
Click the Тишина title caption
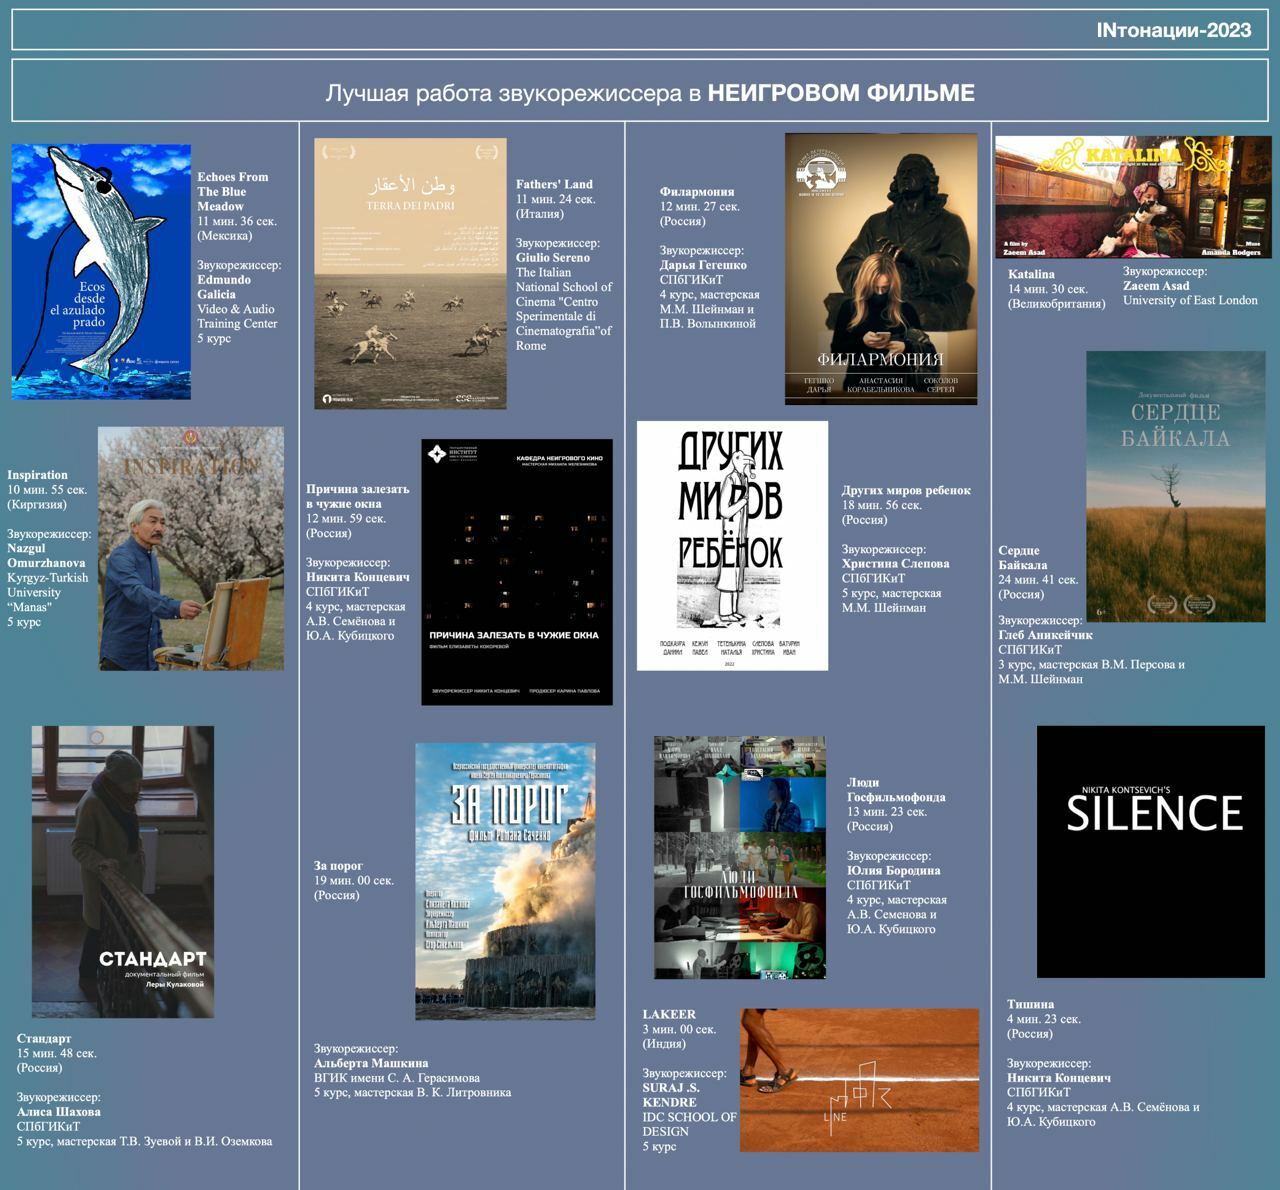tap(1030, 1005)
